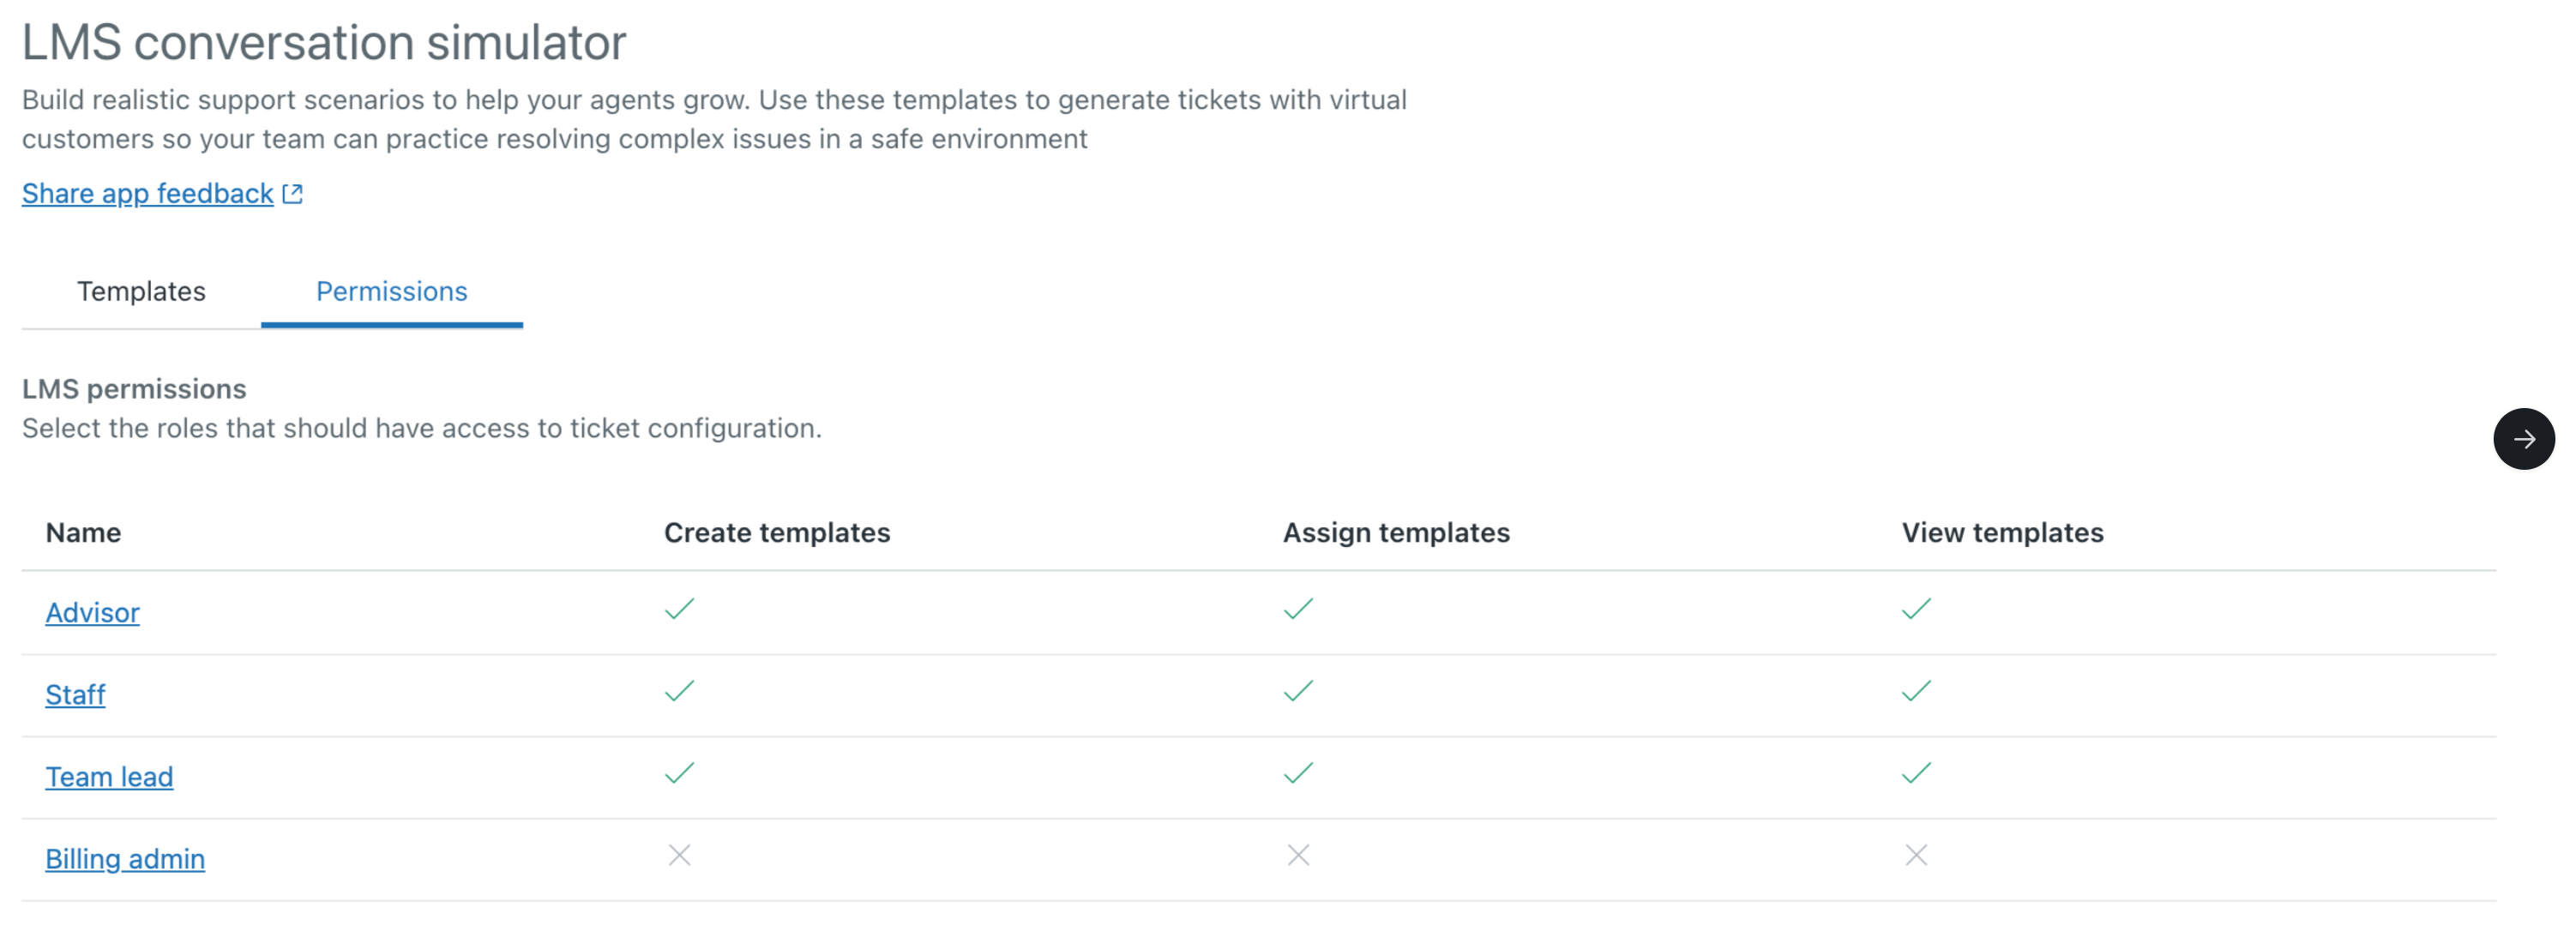Image resolution: width=2576 pixels, height=931 pixels.
Task: Open the Staff role link
Action: click(x=75, y=694)
